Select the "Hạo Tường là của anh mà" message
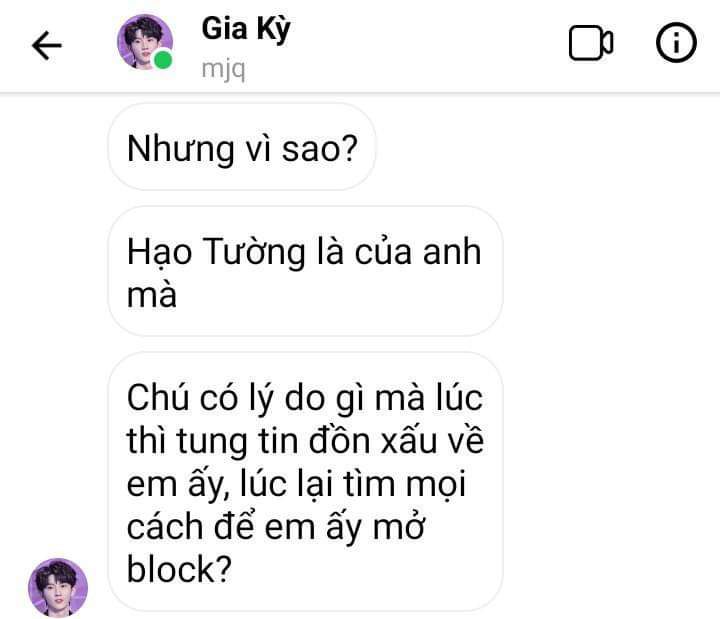This screenshot has width=720, height=619. click(x=305, y=271)
